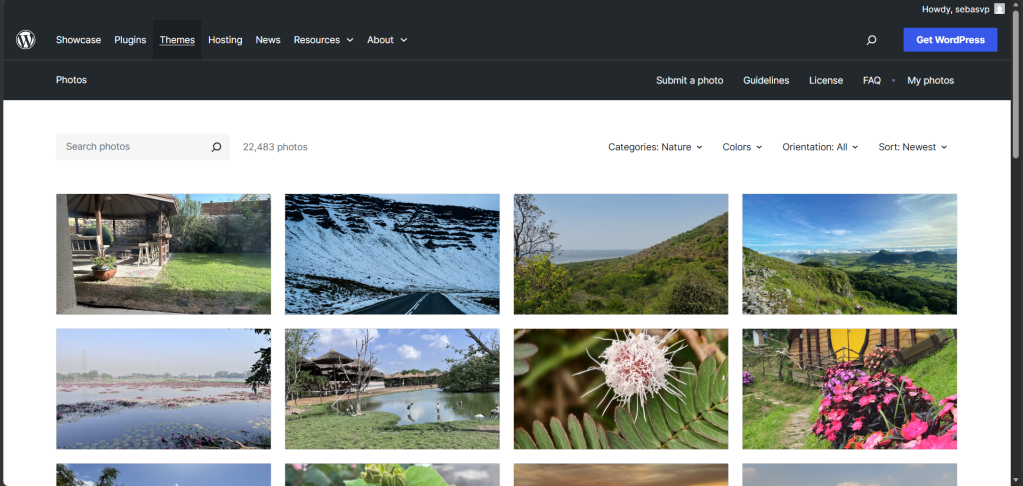Open the Sort: Newest dropdown
1023x486 pixels.
tap(912, 147)
